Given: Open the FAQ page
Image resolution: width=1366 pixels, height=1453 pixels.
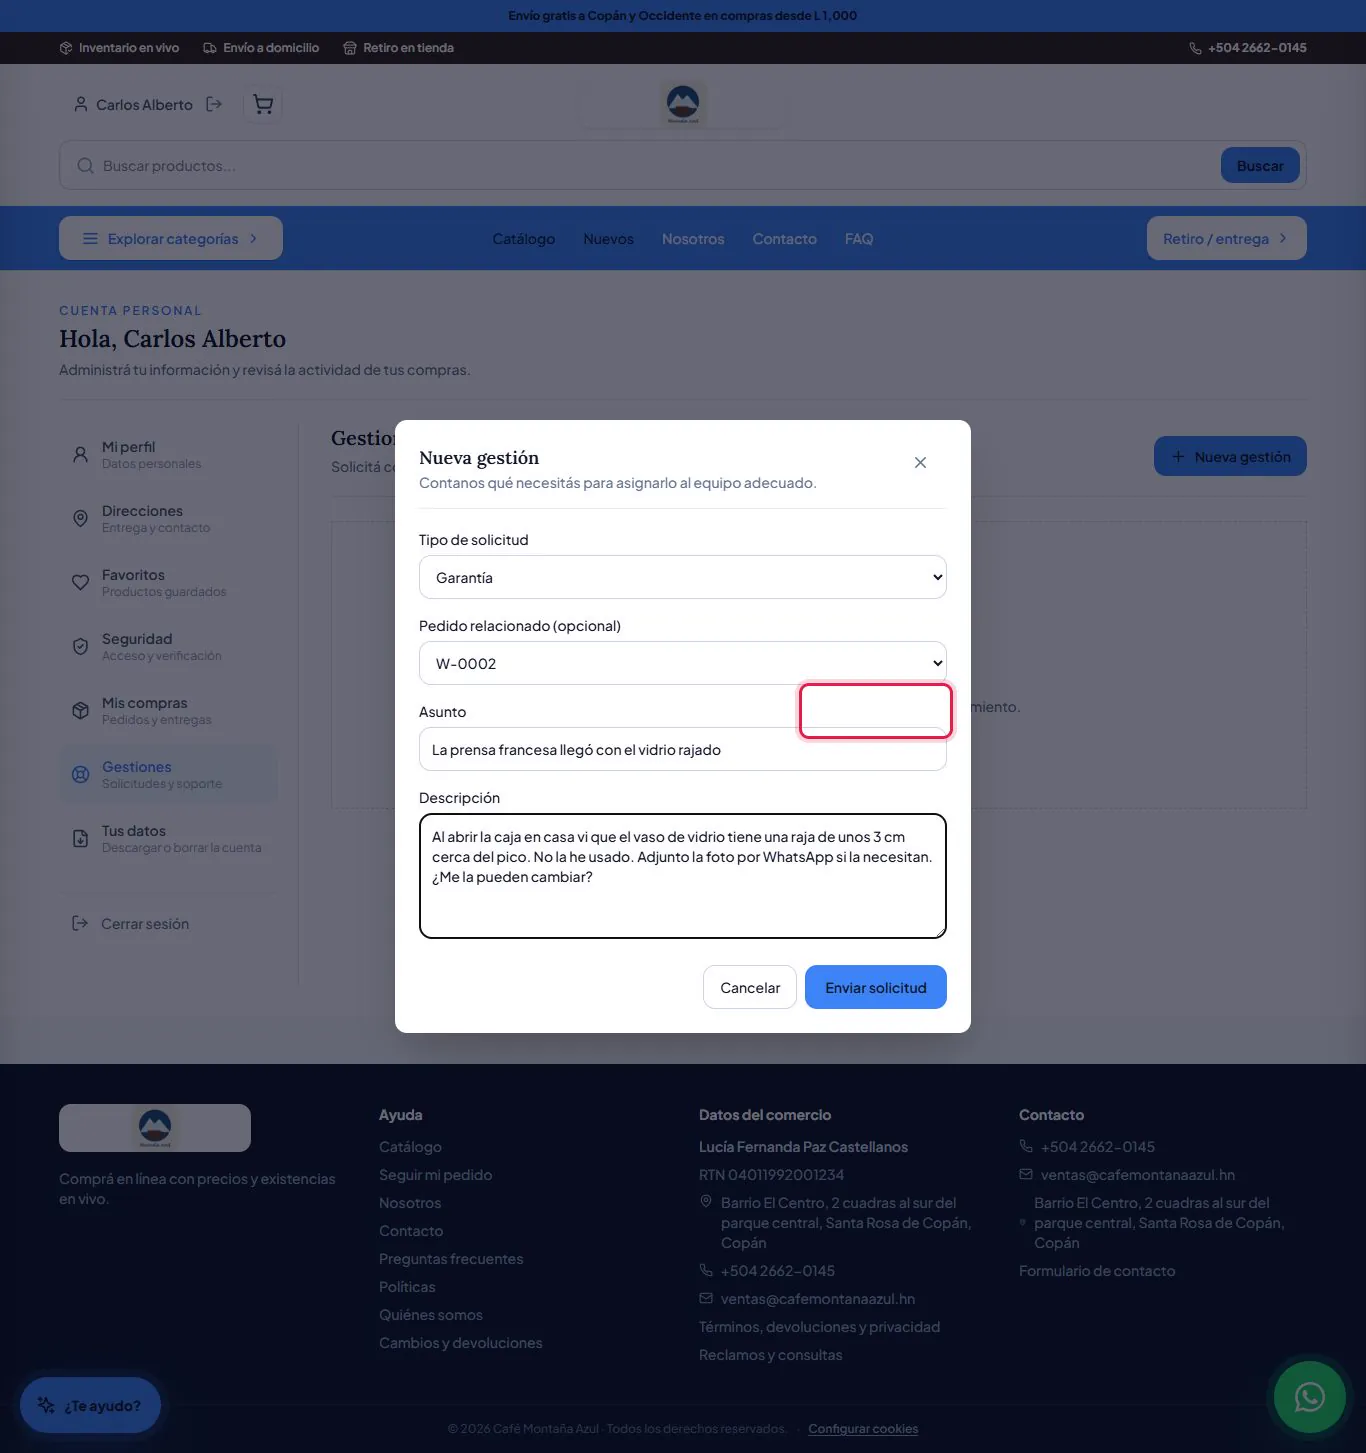Looking at the screenshot, I should pyautogui.click(x=859, y=239).
